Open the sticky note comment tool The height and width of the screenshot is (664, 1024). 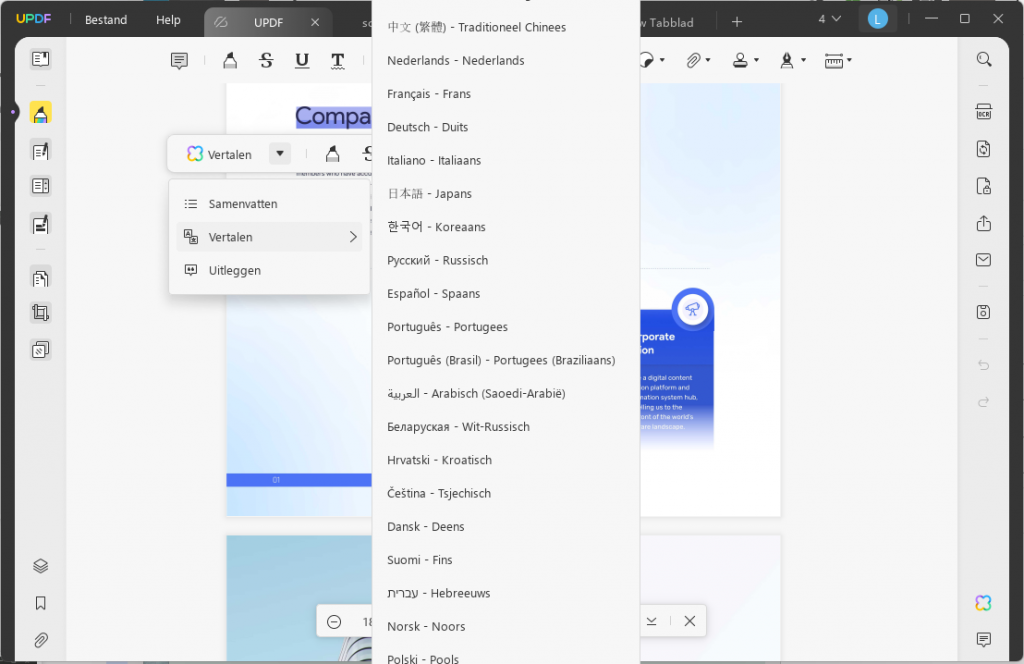point(179,61)
